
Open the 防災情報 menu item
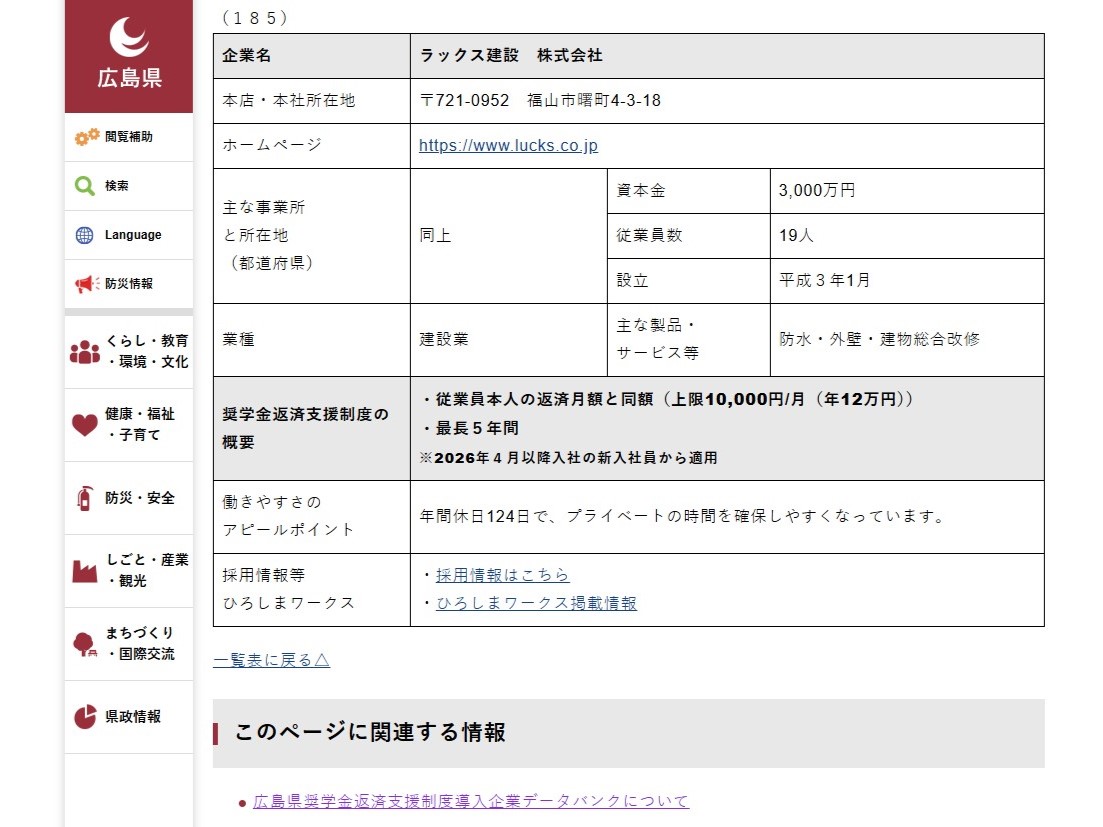[129, 284]
